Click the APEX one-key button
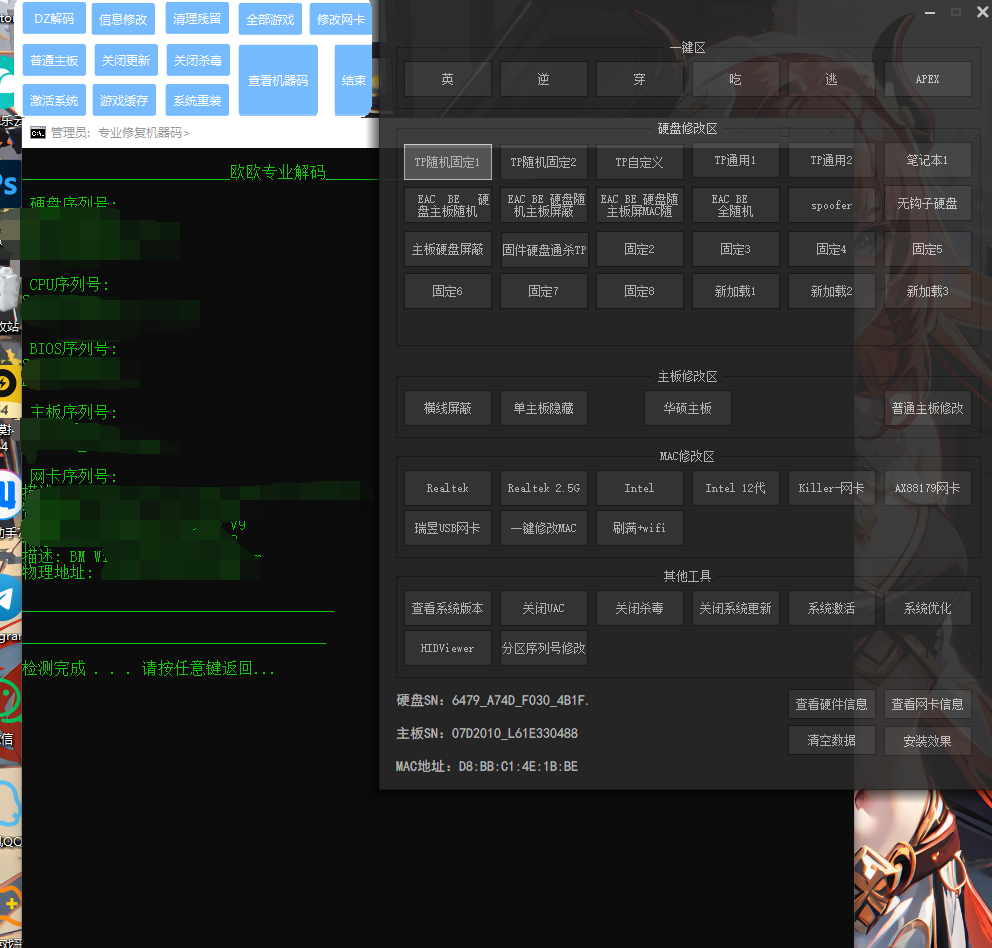 click(927, 79)
